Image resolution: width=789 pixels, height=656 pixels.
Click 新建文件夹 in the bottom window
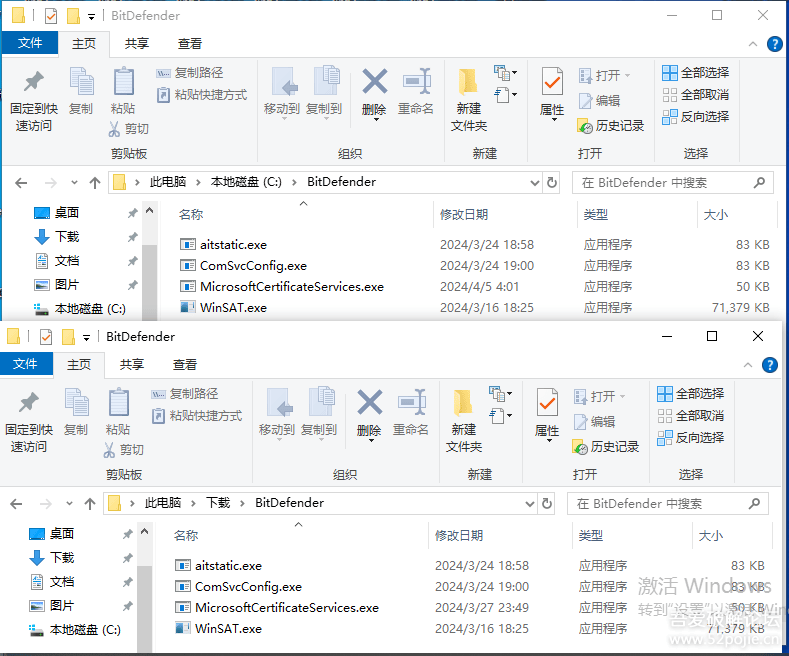(464, 422)
